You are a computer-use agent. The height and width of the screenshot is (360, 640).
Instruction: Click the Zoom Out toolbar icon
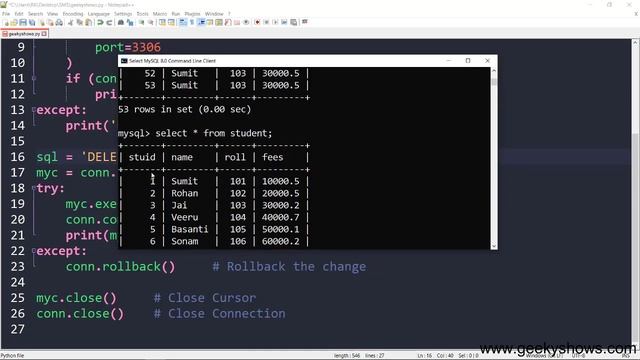point(151,22)
